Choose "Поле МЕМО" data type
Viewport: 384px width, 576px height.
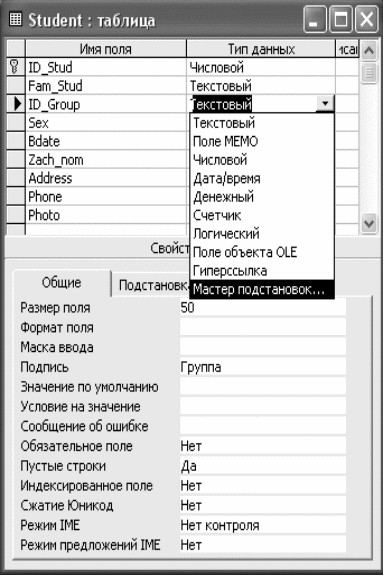tap(262, 141)
